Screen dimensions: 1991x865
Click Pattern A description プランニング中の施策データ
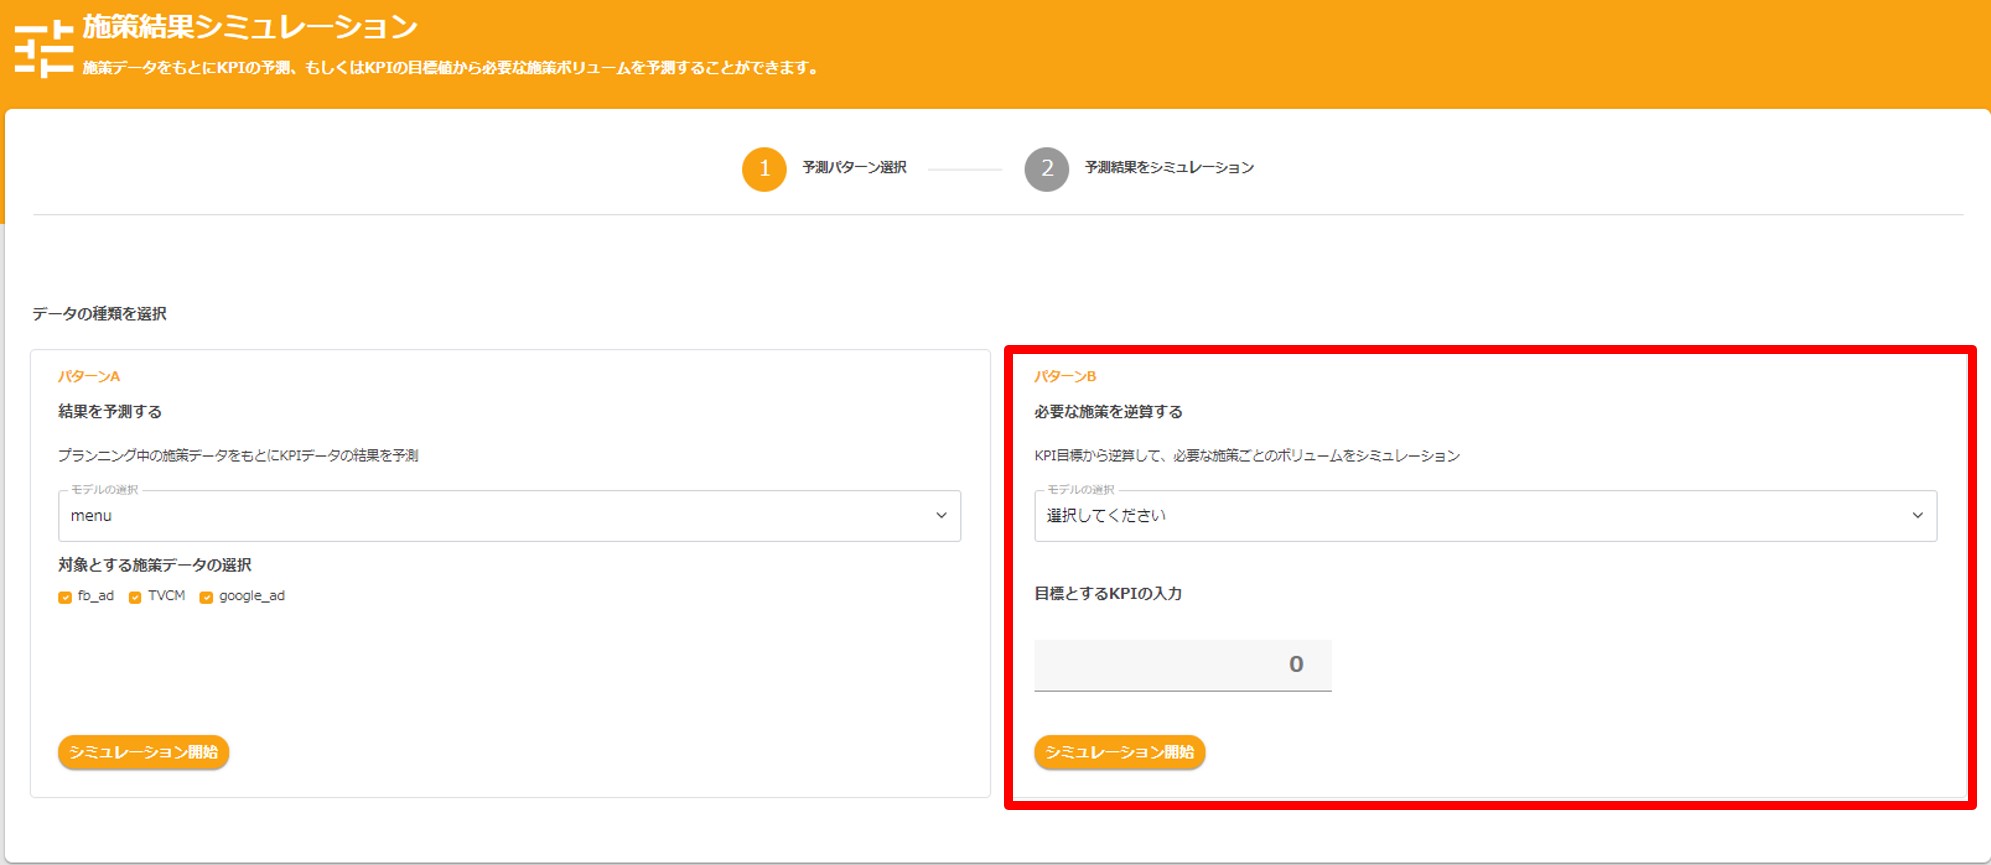tap(238, 455)
